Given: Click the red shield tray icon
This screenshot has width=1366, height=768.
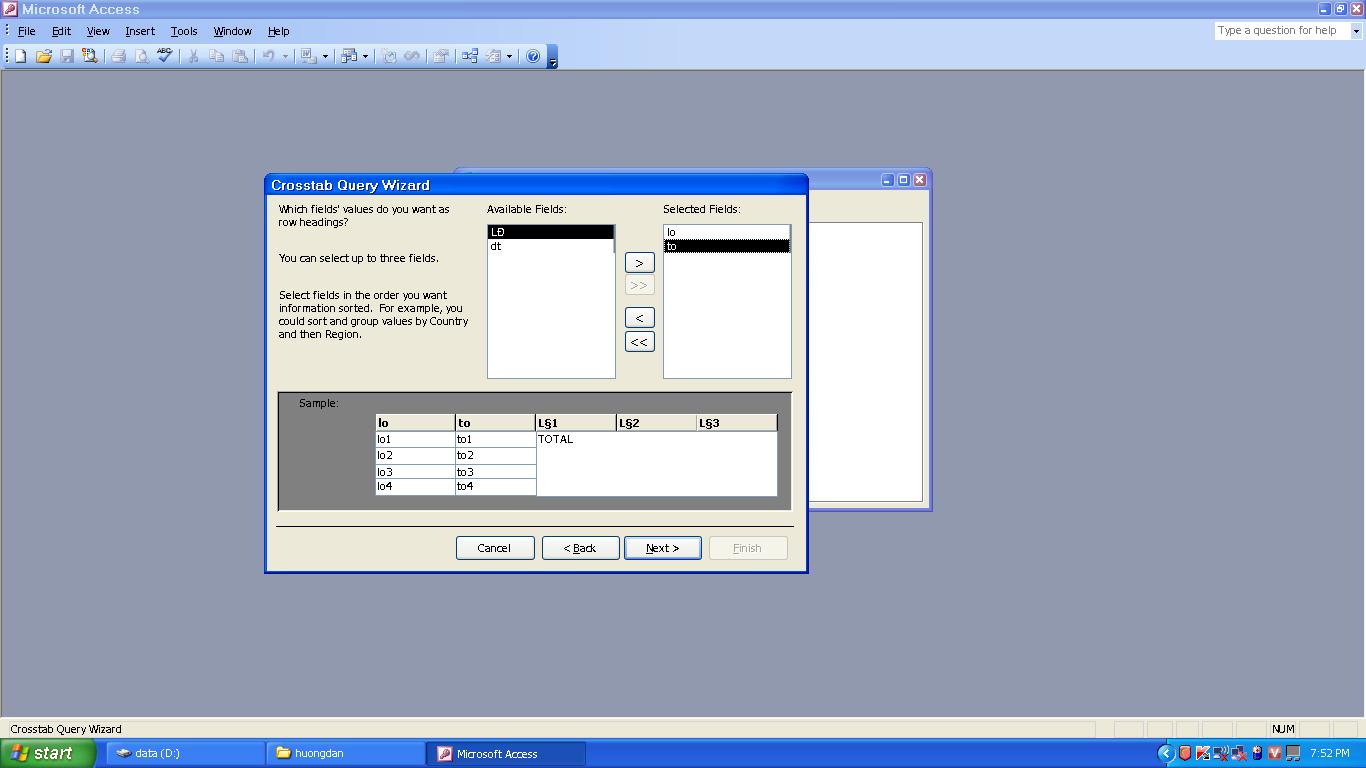Looking at the screenshot, I should pos(1185,753).
